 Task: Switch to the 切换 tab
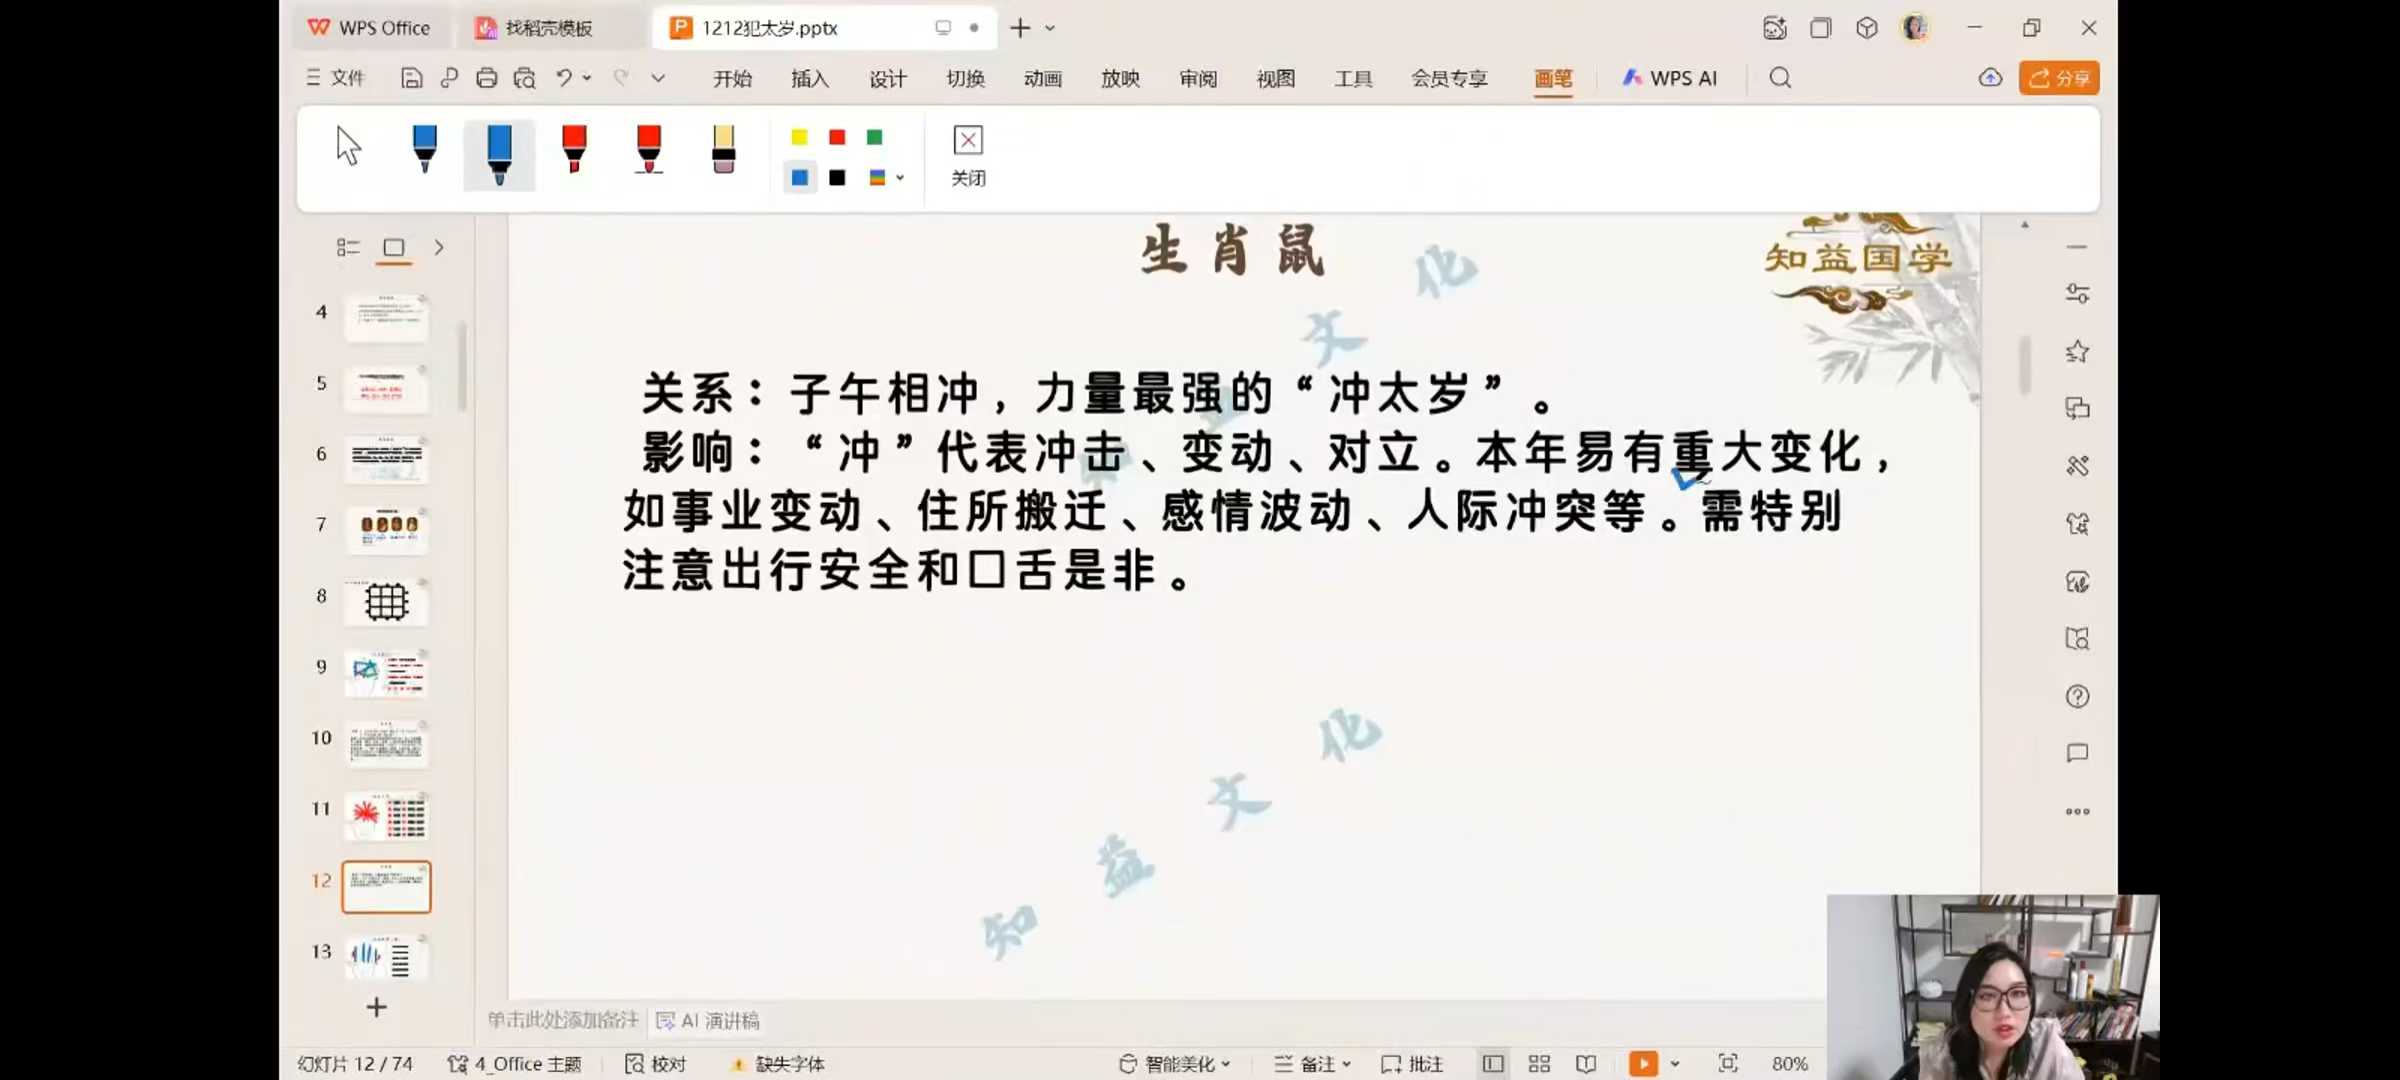click(x=966, y=79)
